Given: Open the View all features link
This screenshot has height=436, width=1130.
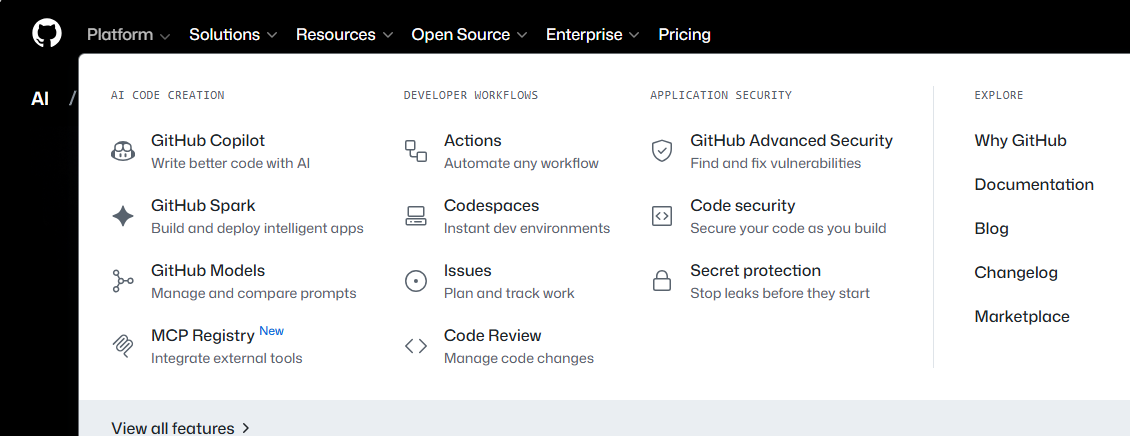Looking at the screenshot, I should (180, 428).
